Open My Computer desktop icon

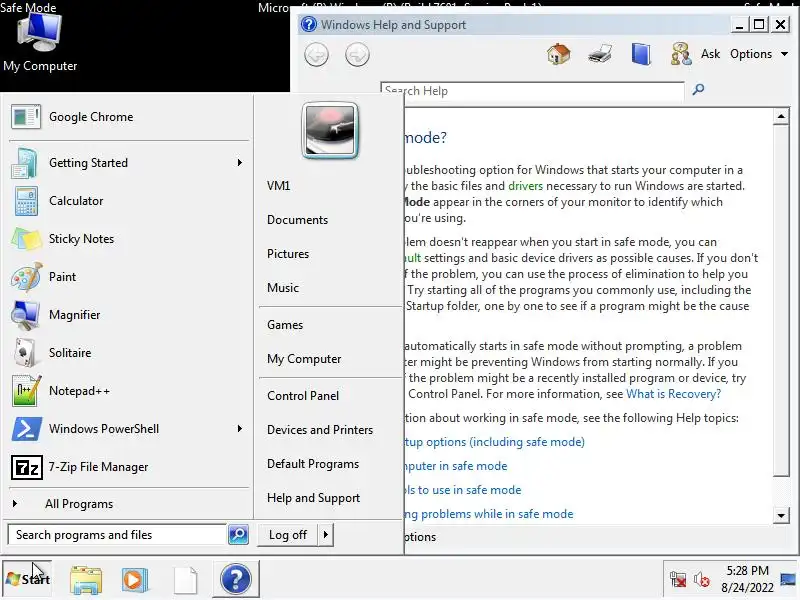click(x=40, y=42)
